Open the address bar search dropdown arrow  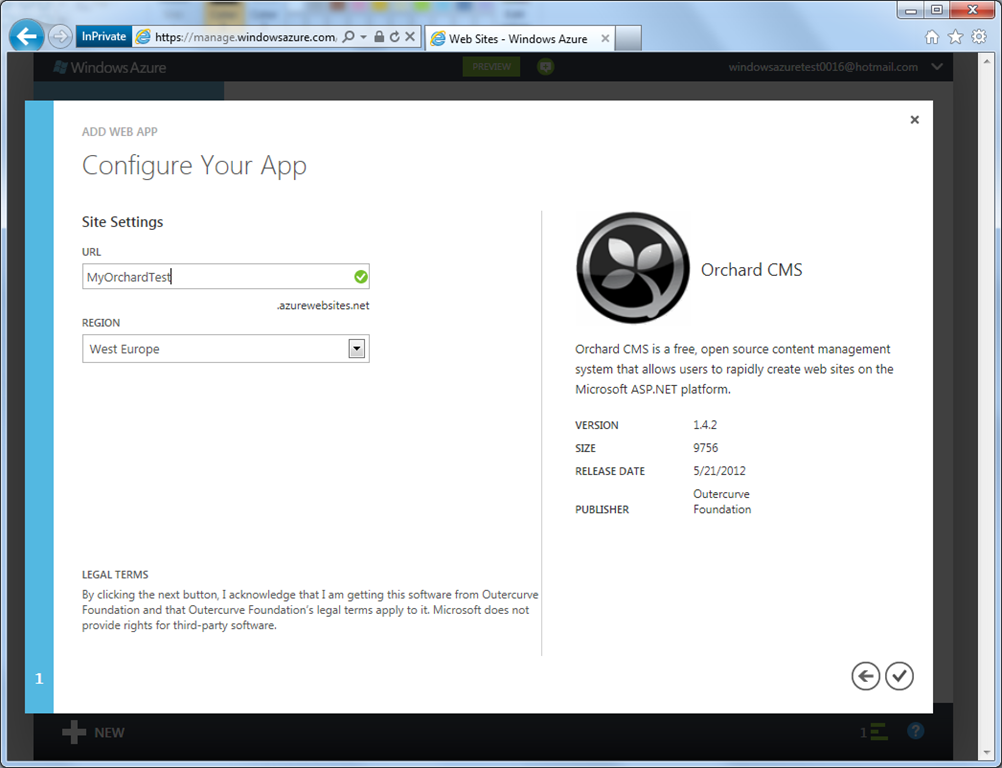coord(363,37)
